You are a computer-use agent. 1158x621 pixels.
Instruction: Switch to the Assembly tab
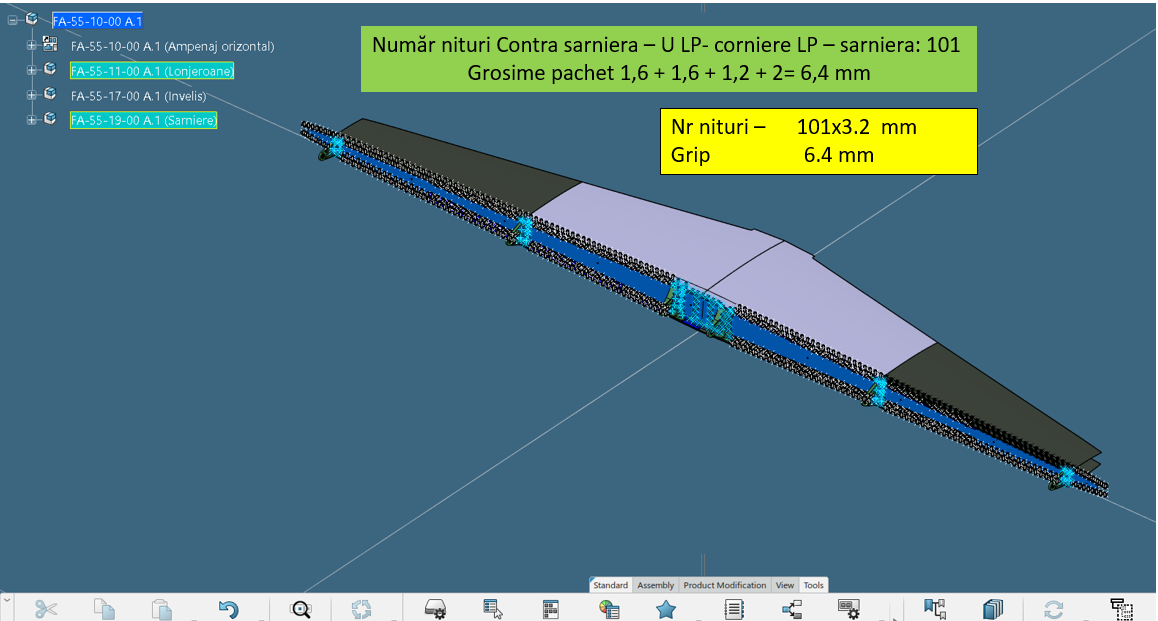coord(656,585)
